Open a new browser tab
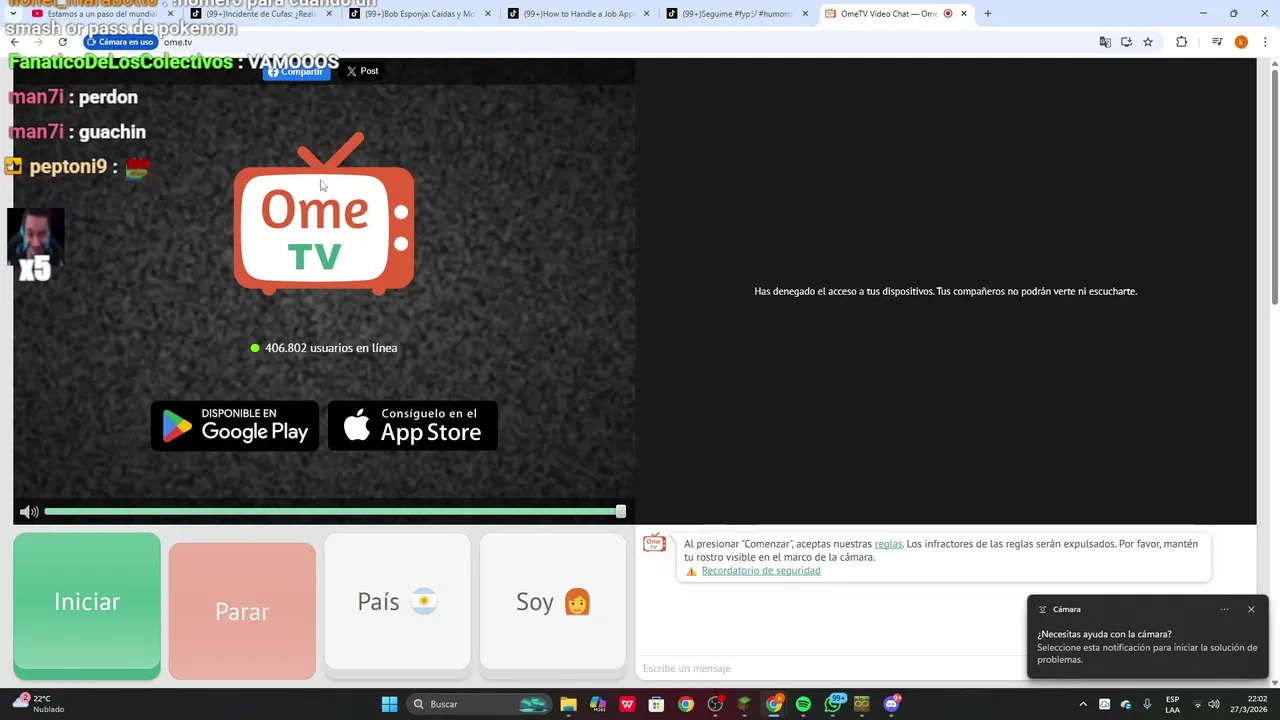1280x720 pixels. point(988,14)
